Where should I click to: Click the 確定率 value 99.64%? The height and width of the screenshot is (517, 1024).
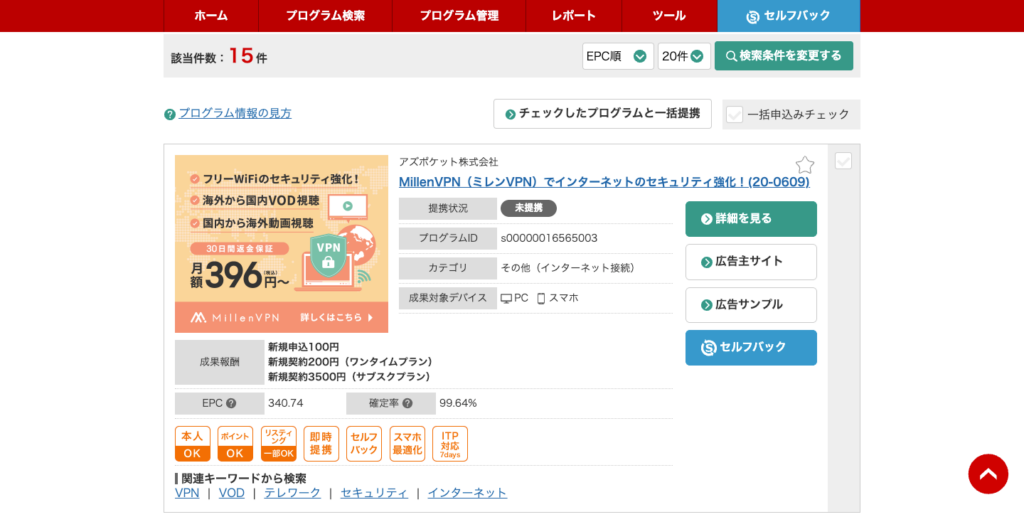458,403
